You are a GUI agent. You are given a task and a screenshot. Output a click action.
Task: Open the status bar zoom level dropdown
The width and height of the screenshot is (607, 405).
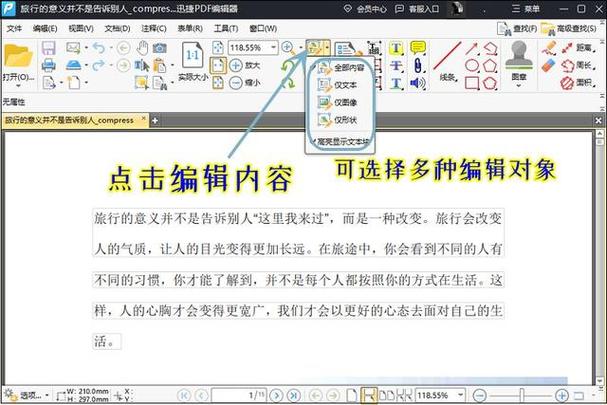461,395
